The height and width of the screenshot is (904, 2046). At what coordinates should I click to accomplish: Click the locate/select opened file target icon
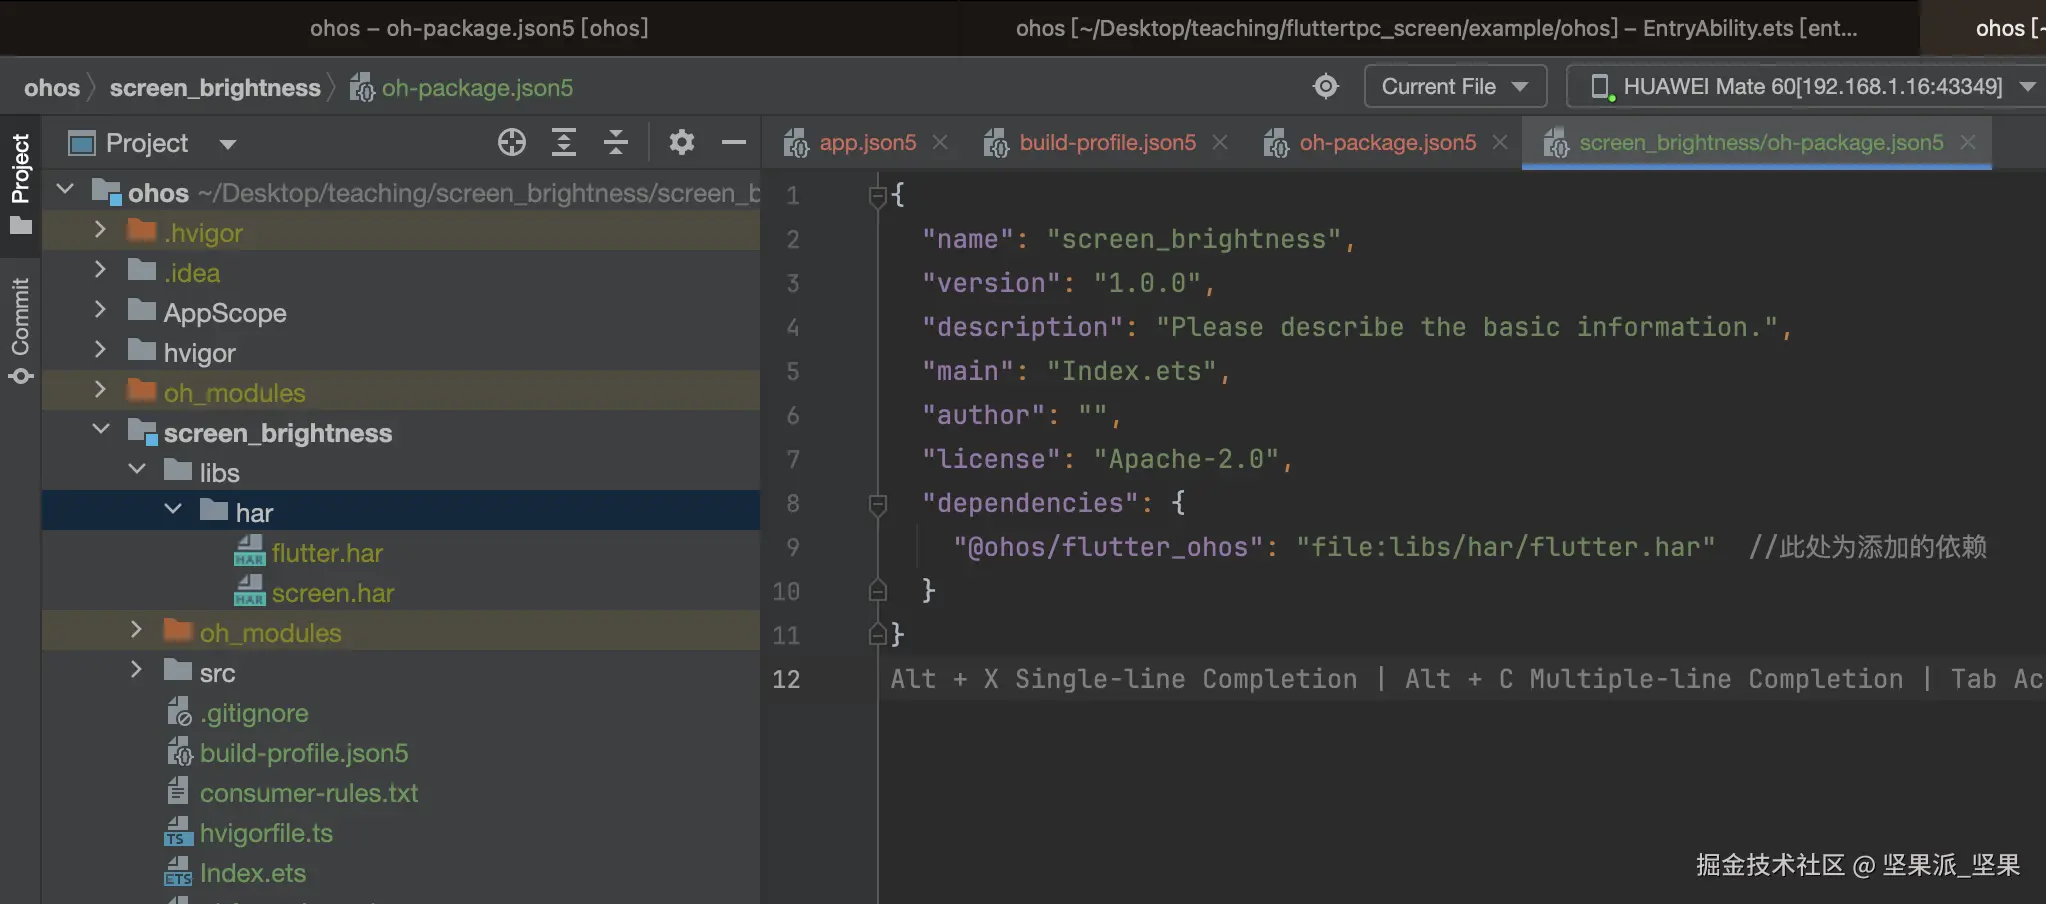[x=512, y=143]
